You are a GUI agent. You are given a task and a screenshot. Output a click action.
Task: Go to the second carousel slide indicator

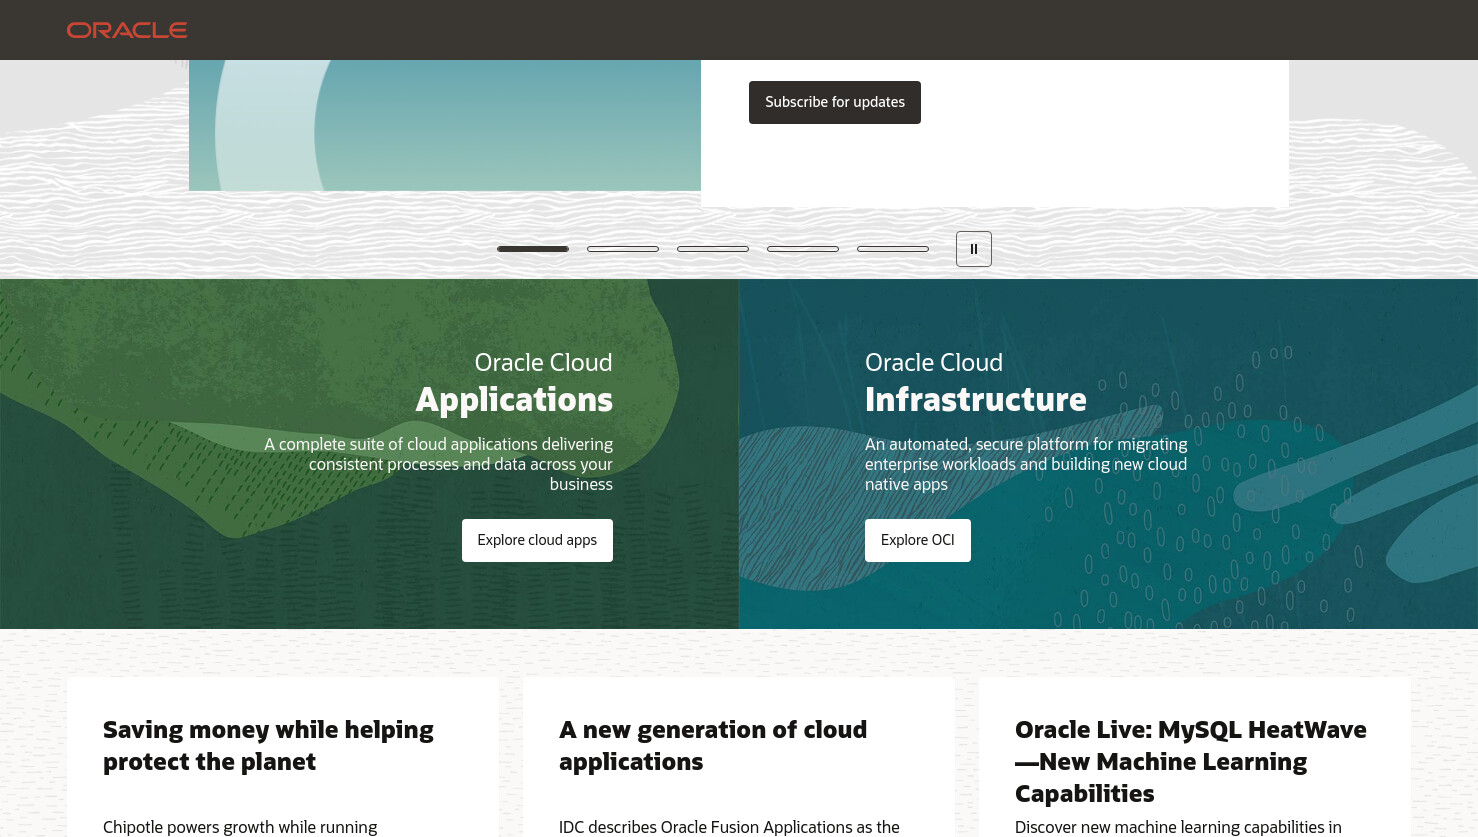pyautogui.click(x=623, y=249)
